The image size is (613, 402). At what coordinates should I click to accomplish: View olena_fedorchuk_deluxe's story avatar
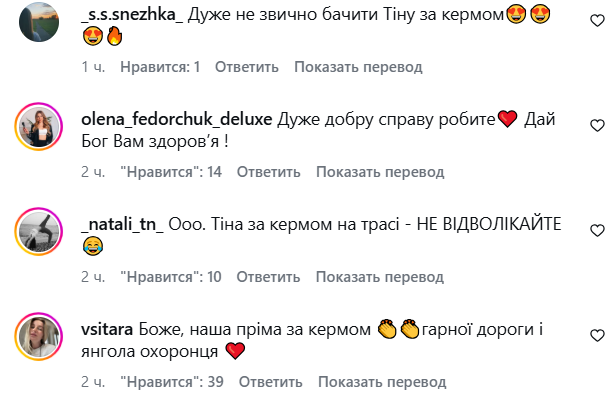[39, 127]
